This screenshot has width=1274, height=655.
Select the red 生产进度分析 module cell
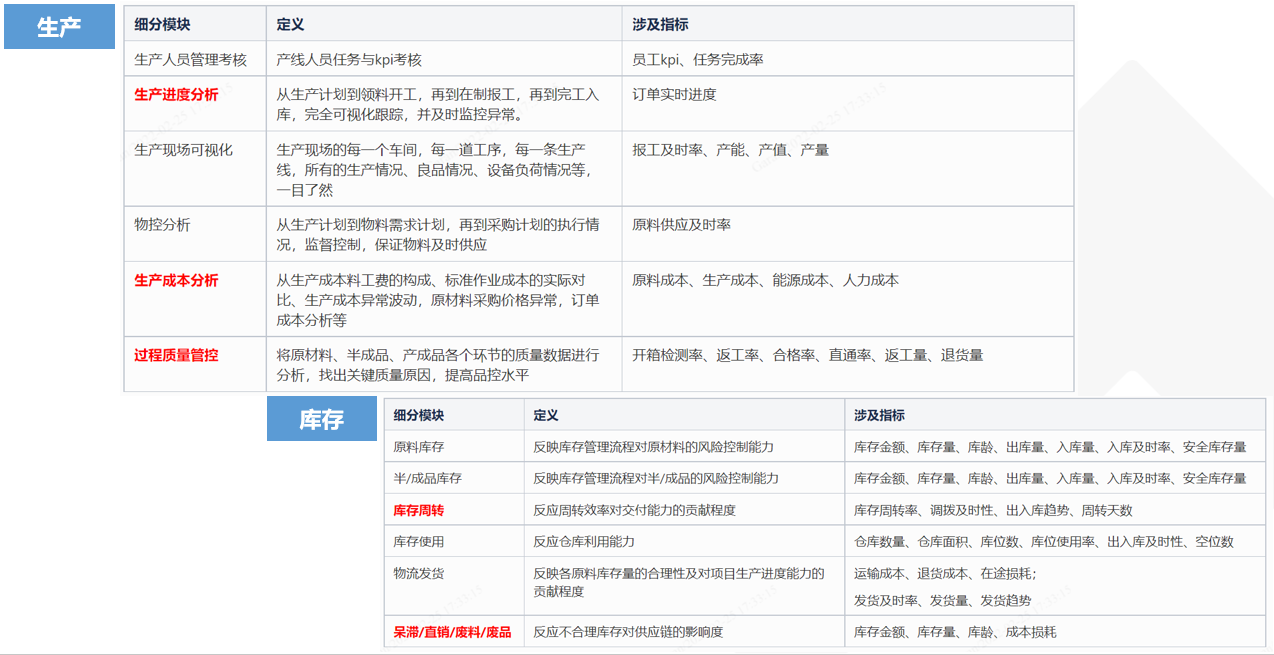click(176, 95)
